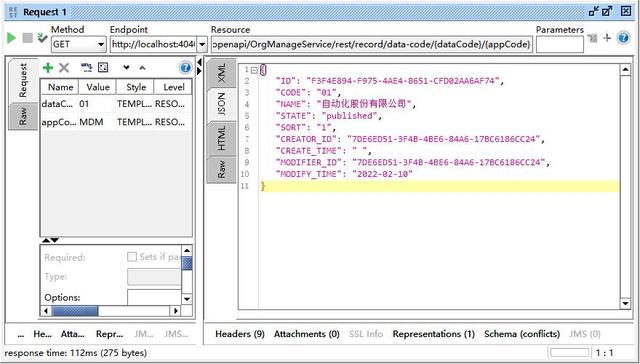The width and height of the screenshot is (640, 364).
Task: Click the plus icon next to Parameters
Action: 607,38
